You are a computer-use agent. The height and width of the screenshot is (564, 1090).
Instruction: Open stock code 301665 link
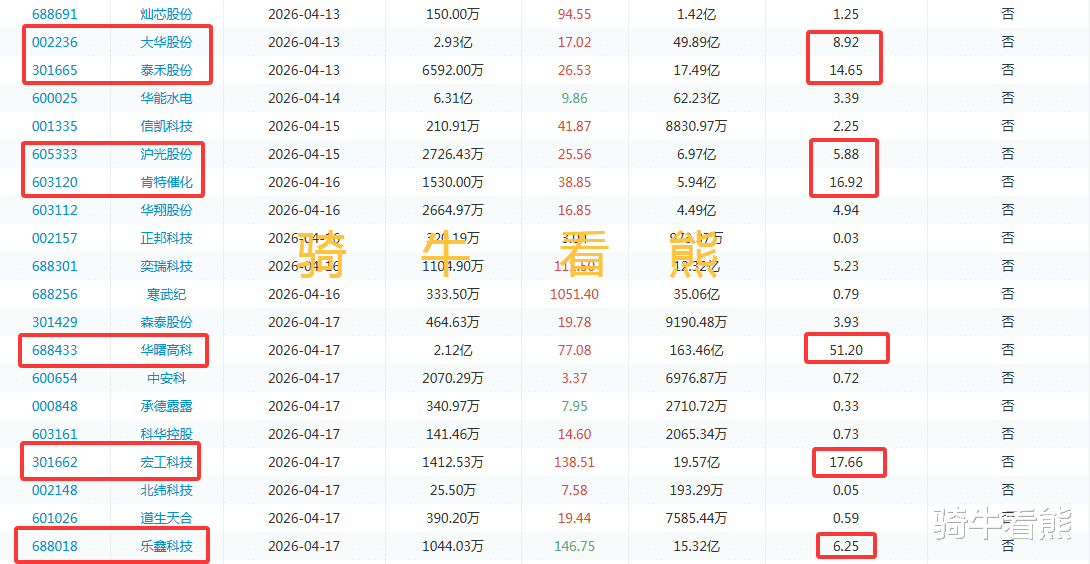(x=55, y=70)
